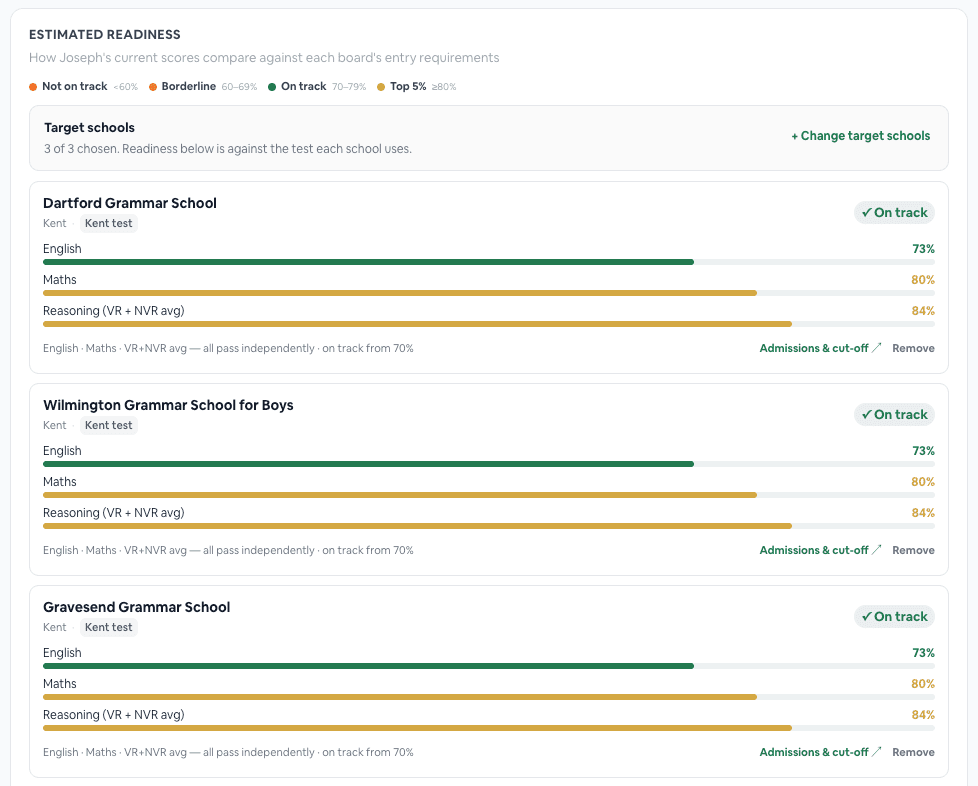Click the external link arrow icon in Gravesend card
The width and height of the screenshot is (978, 786).
[876, 752]
